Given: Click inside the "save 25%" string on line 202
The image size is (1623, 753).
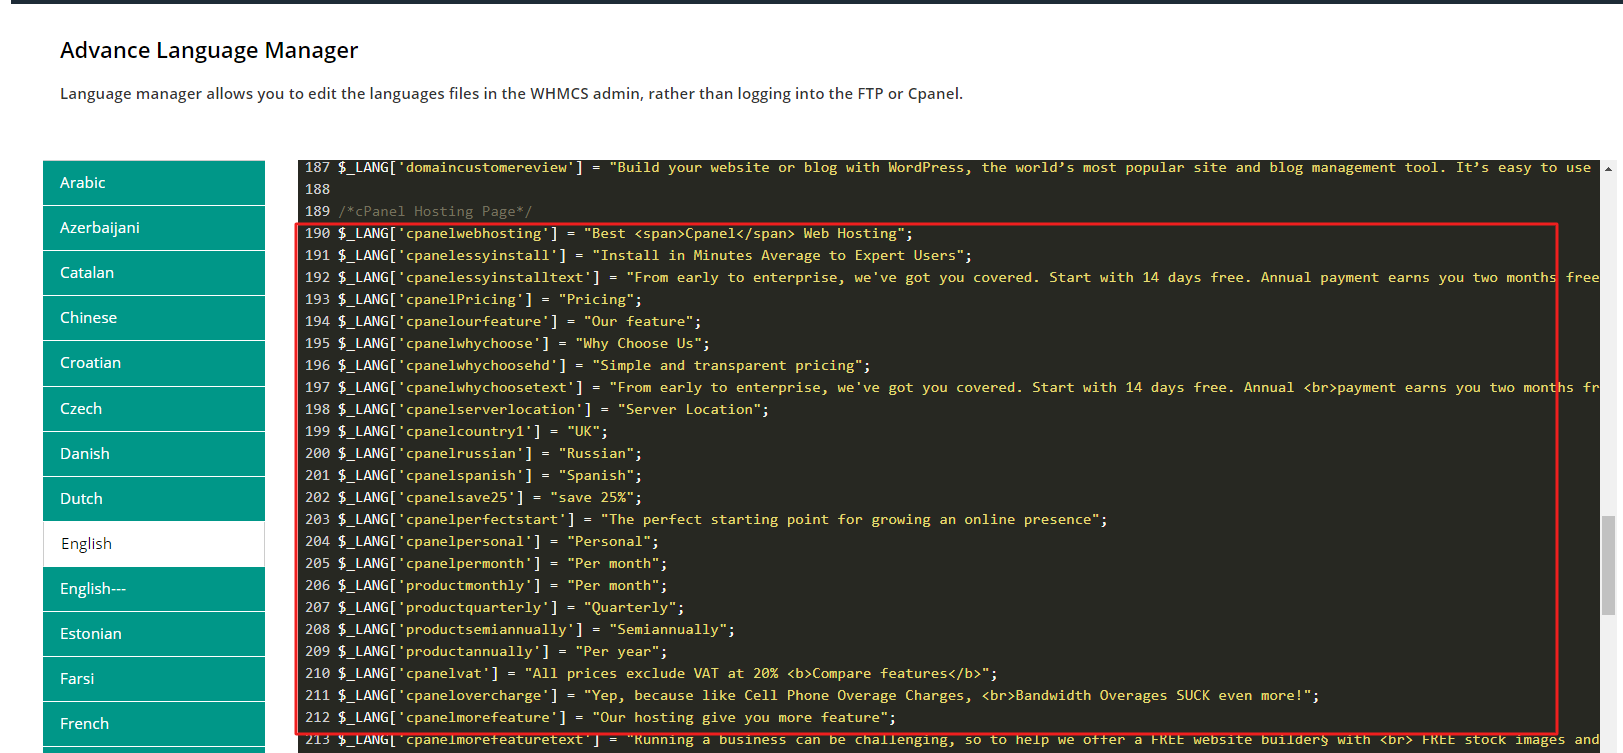Looking at the screenshot, I should click(x=595, y=498).
